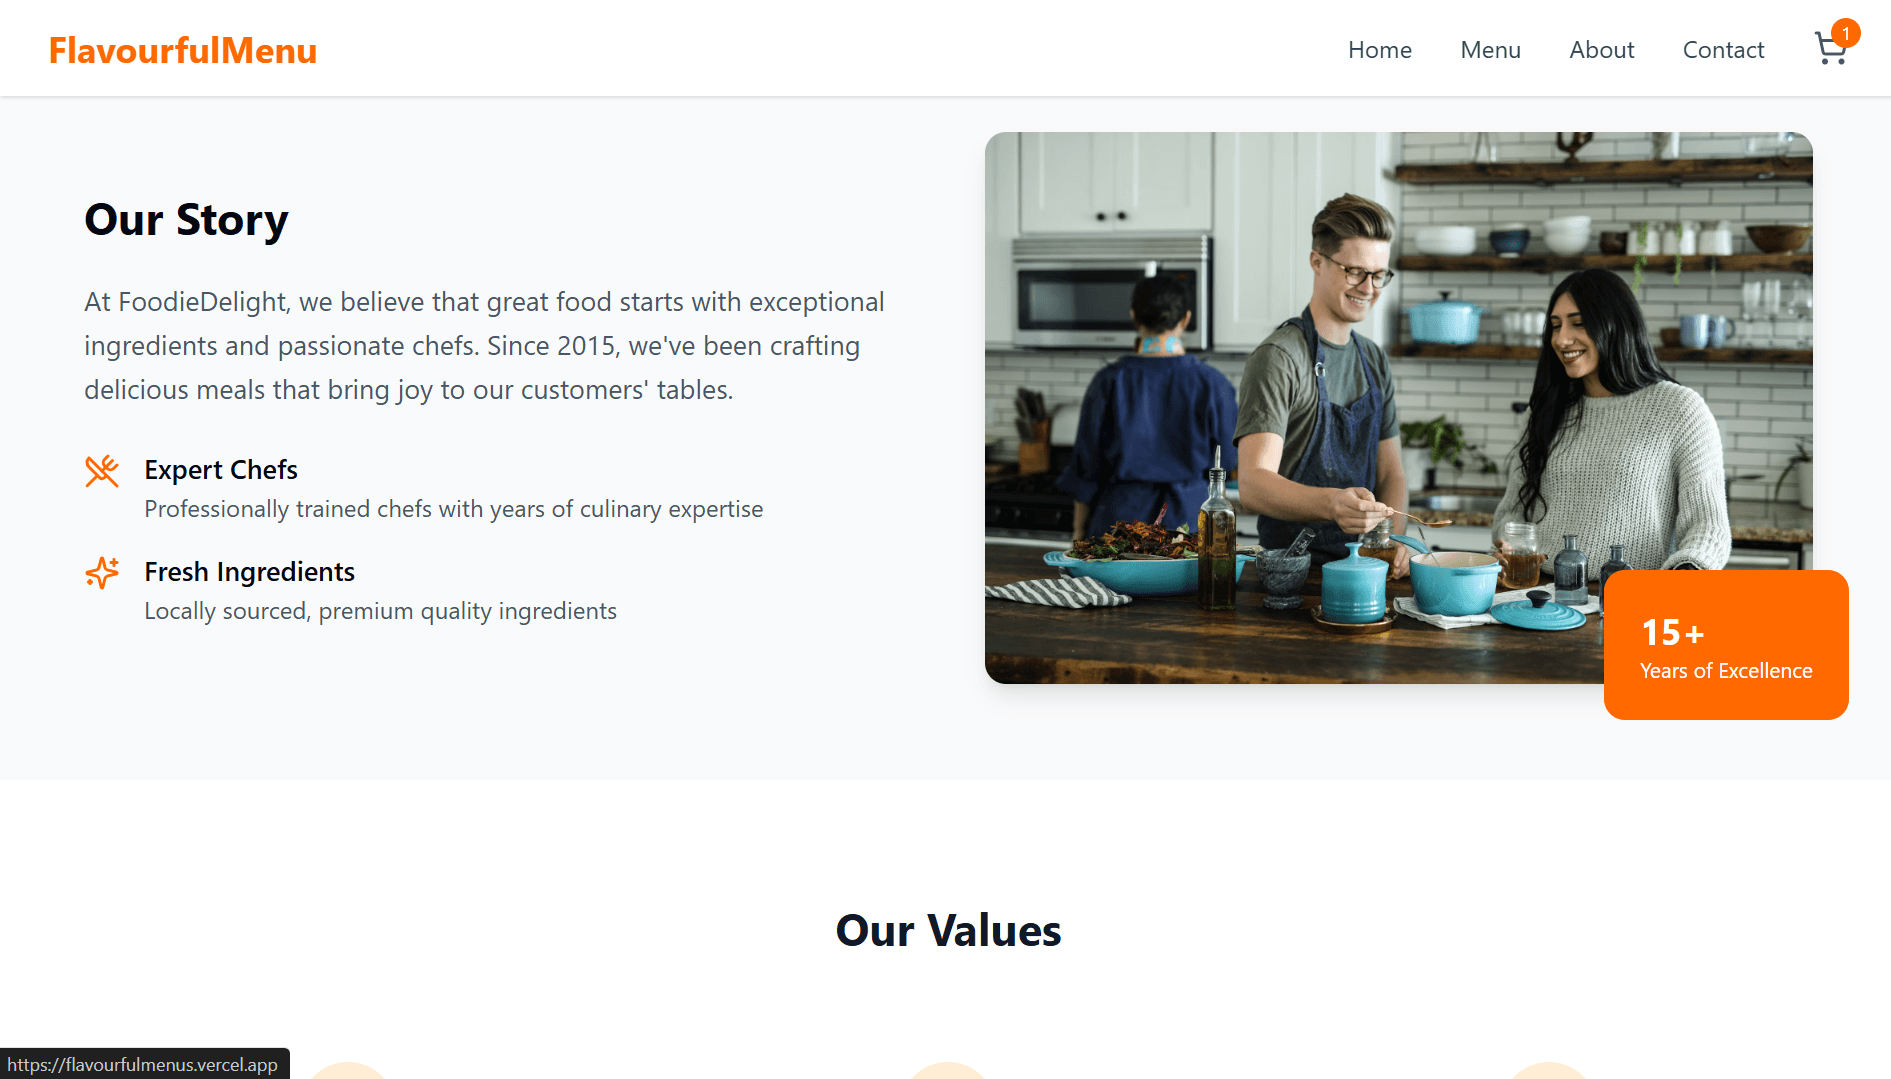Select the Expert Chefs title
The height and width of the screenshot is (1079, 1891).
(x=221, y=470)
